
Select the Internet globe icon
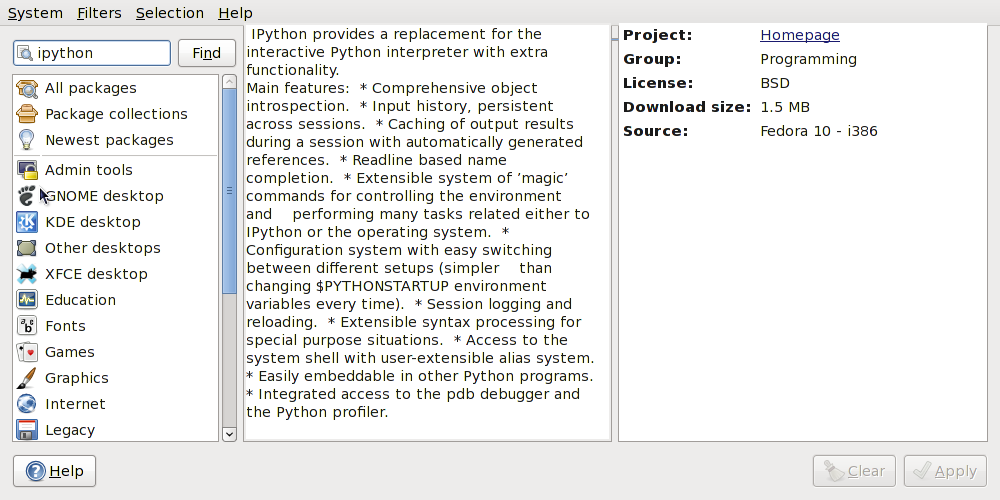(x=27, y=404)
